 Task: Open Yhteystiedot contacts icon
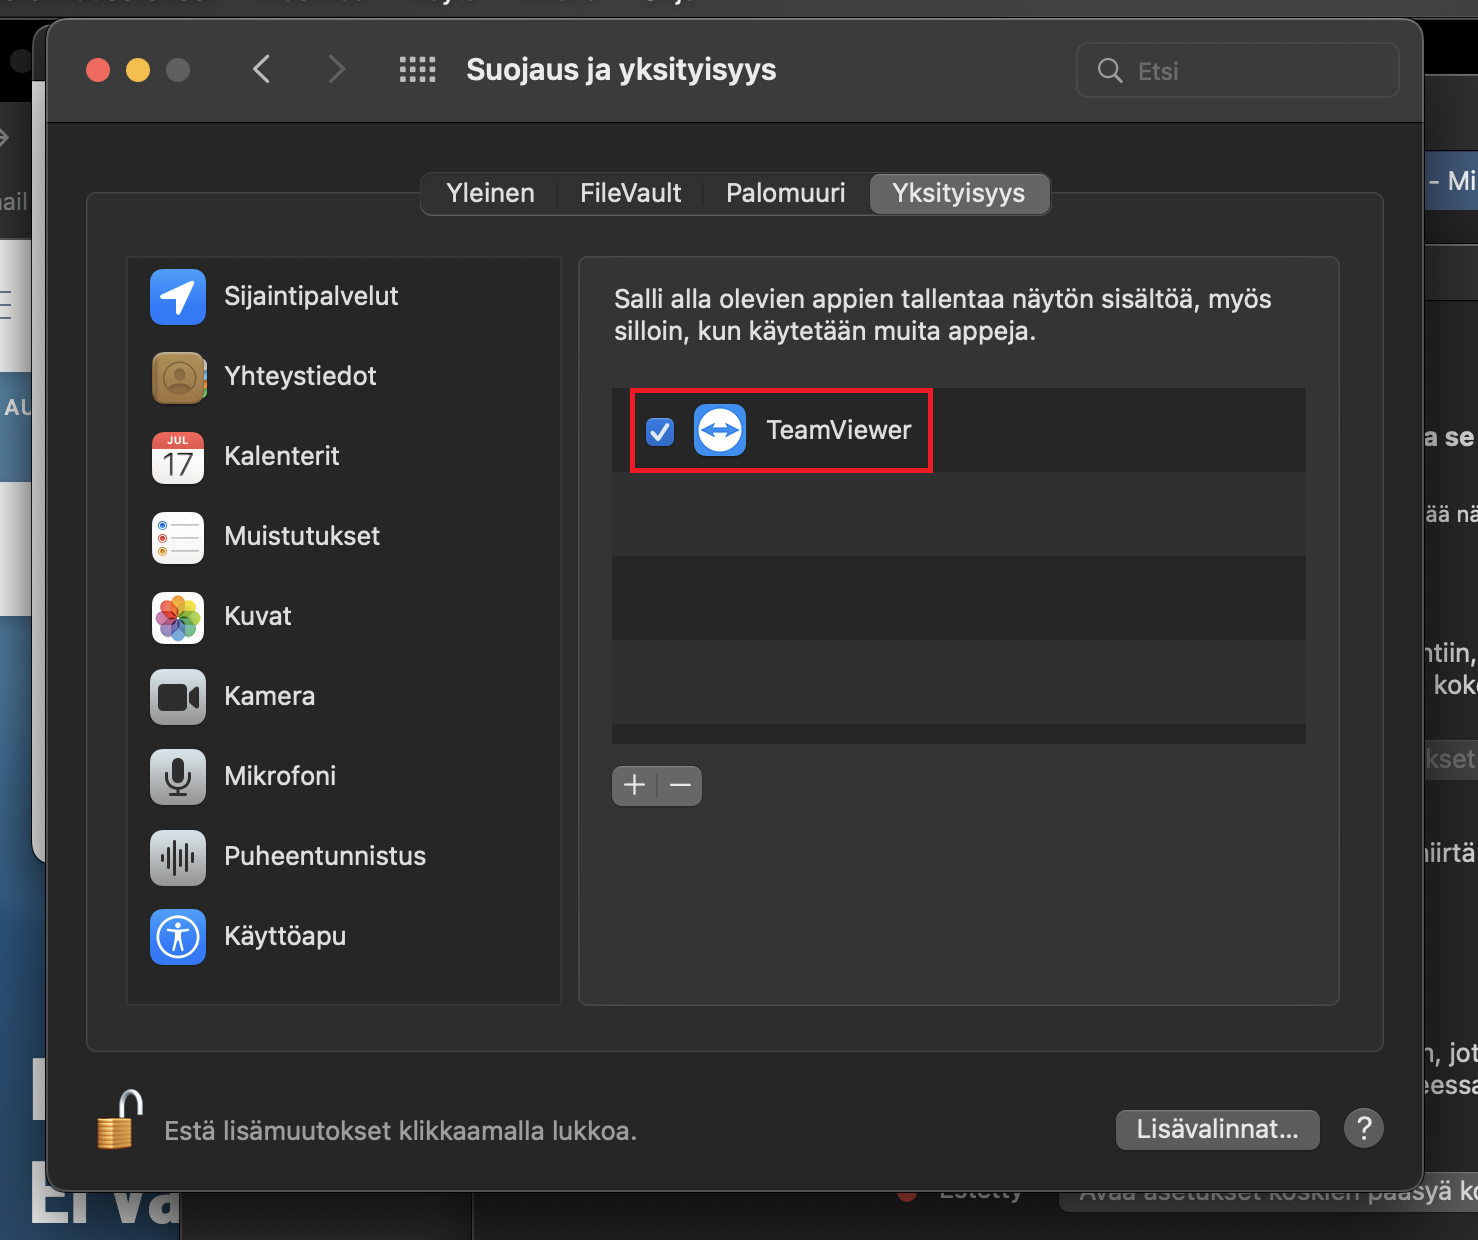(178, 377)
